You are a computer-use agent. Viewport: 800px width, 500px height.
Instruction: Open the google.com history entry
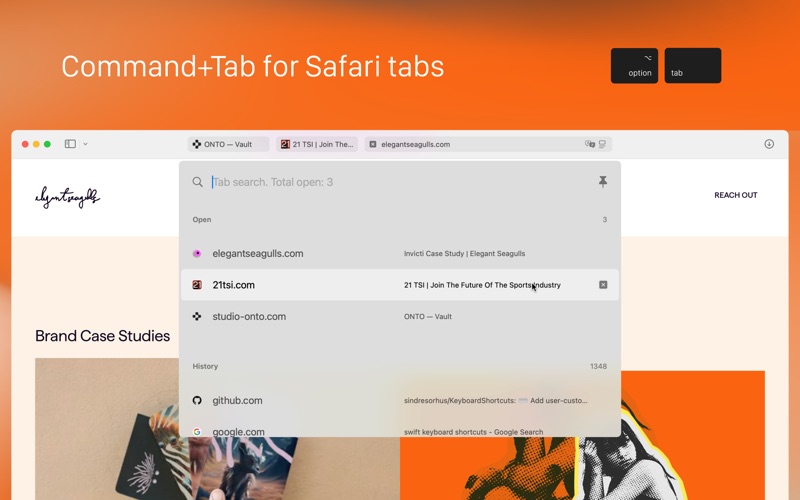tap(400, 430)
